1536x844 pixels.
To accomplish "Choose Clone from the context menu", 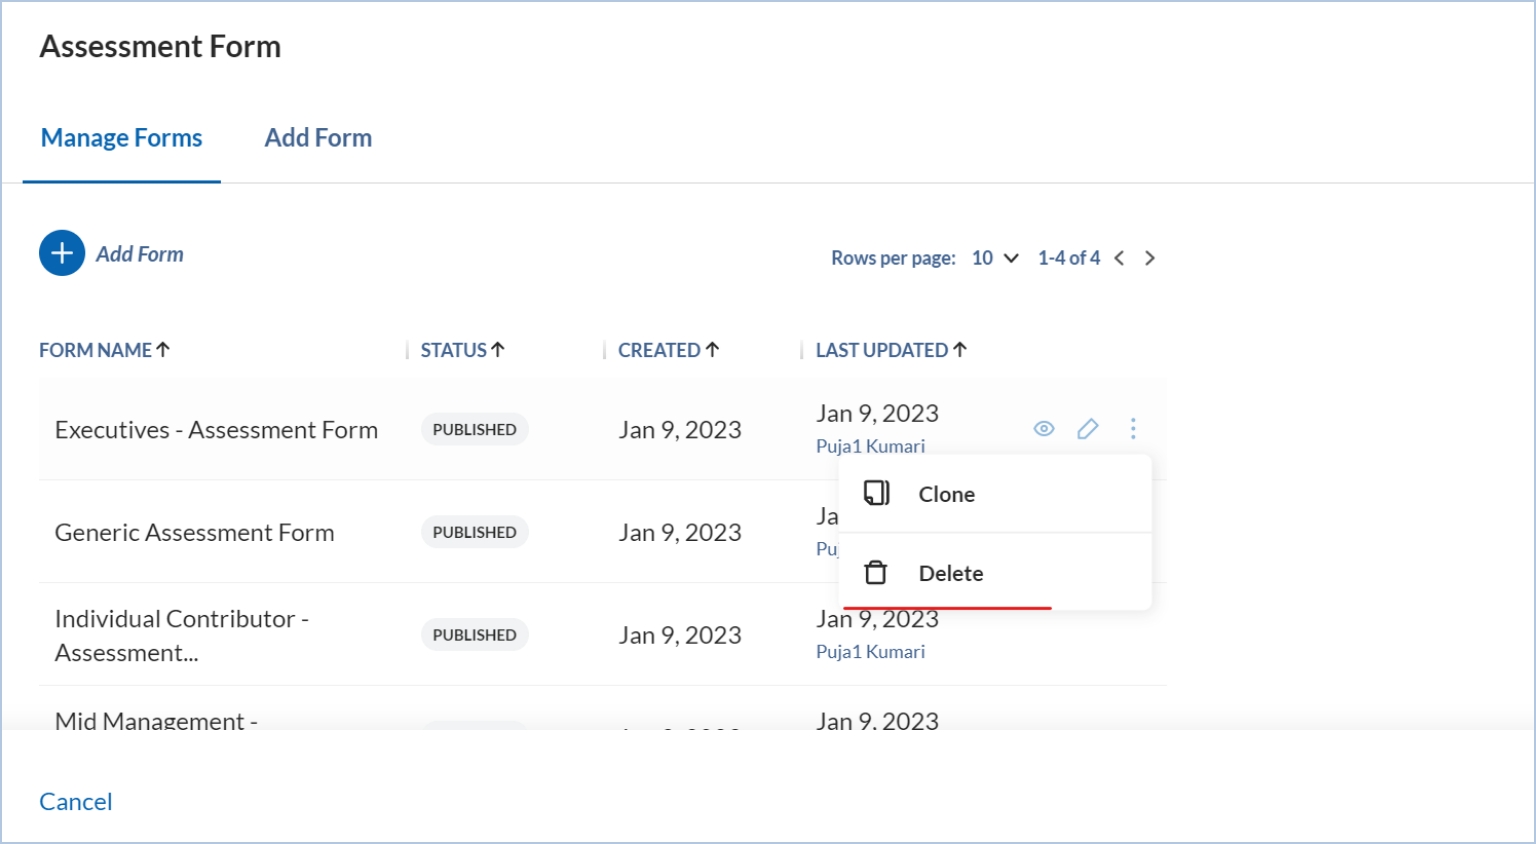I will pyautogui.click(x=946, y=494).
